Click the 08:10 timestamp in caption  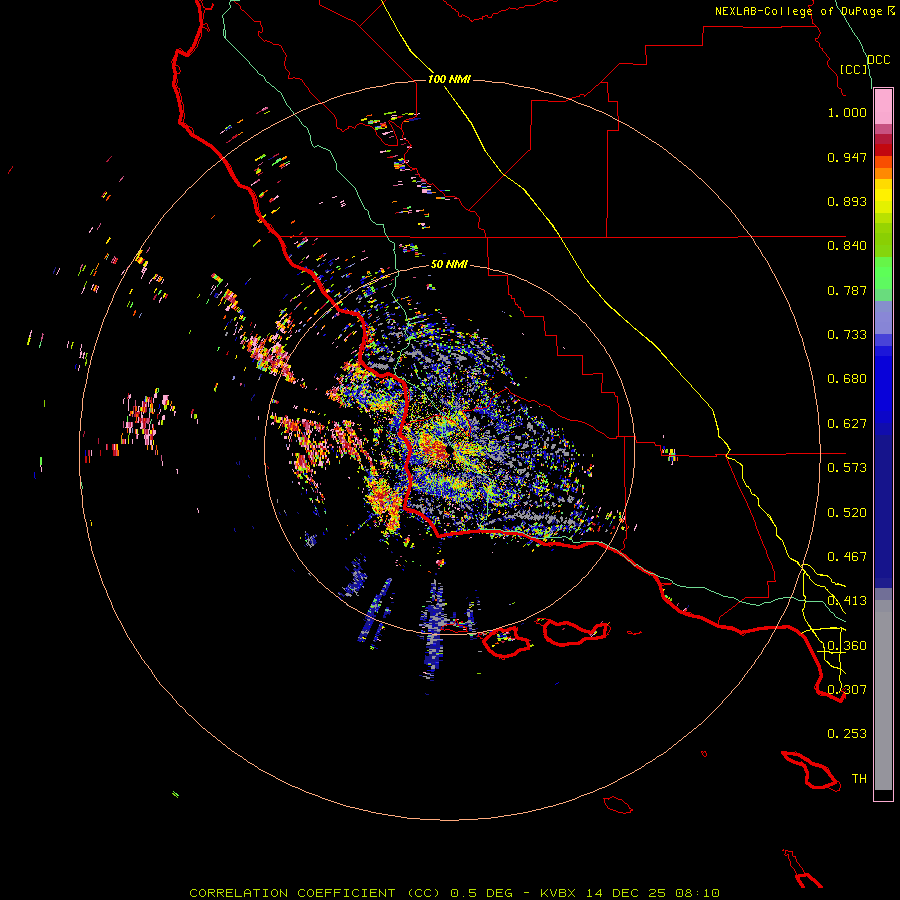point(698,893)
